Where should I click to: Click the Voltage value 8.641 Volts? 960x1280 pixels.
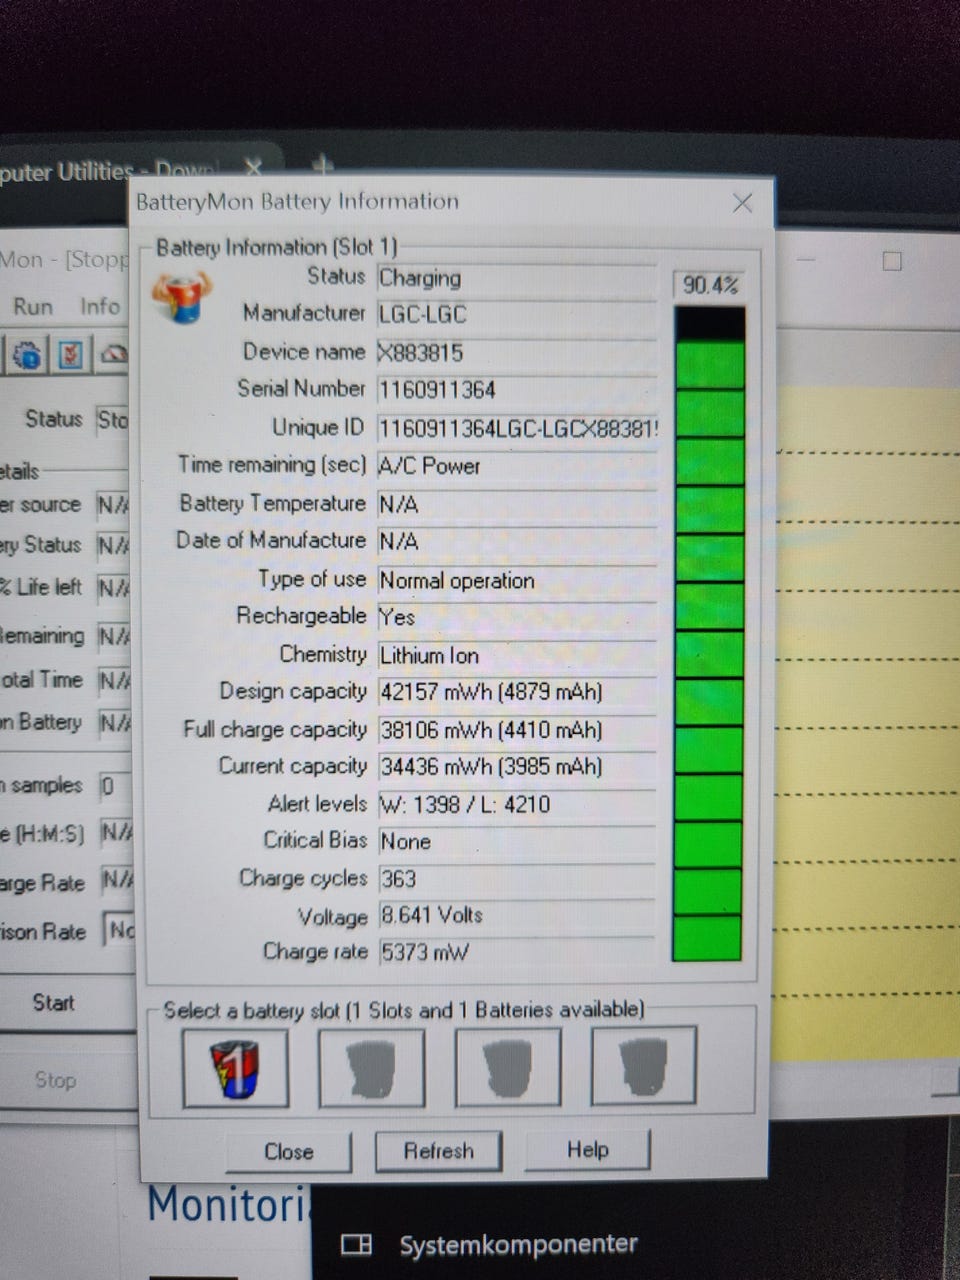point(516,916)
